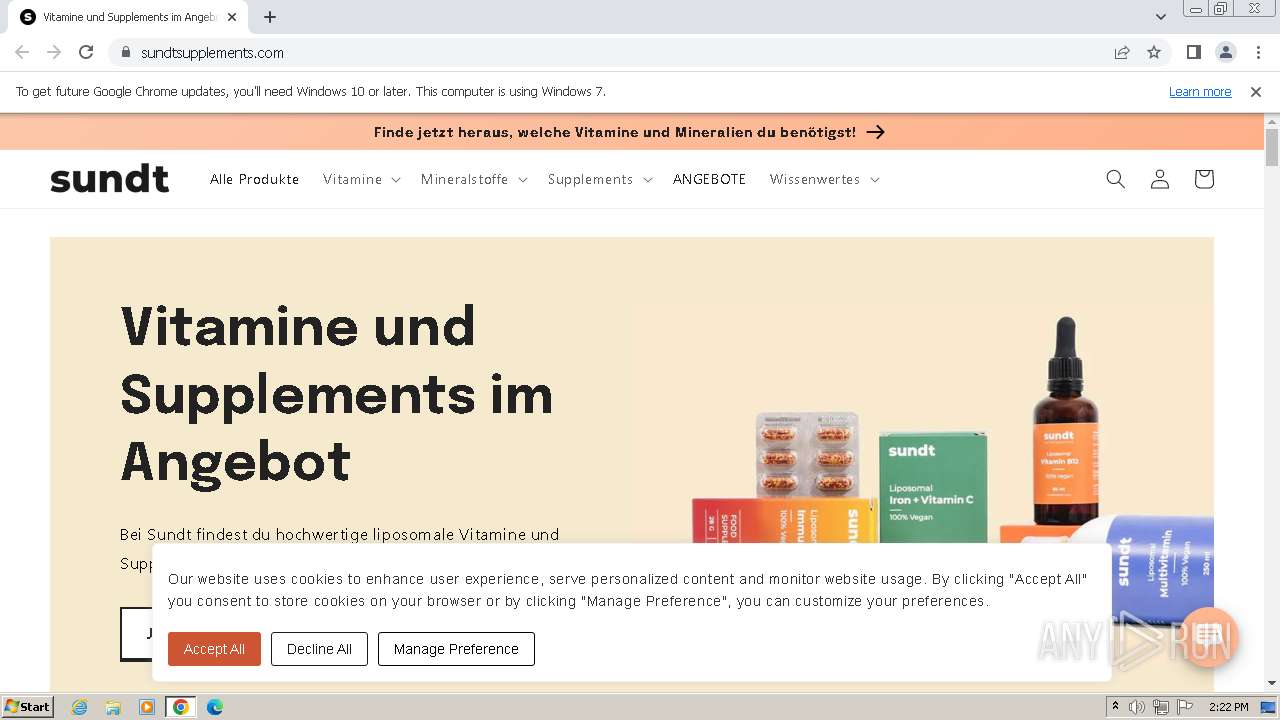Launch Windows Media Player from taskbar

[x=147, y=707]
